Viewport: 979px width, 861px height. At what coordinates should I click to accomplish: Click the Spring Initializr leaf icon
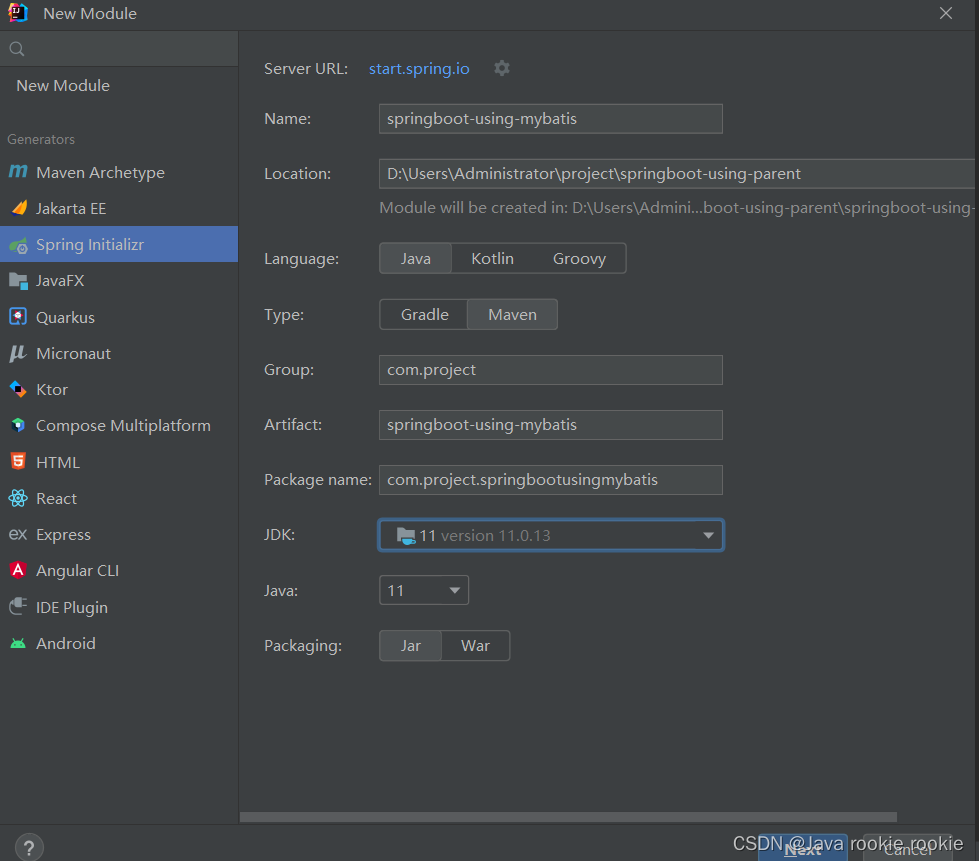tap(19, 245)
